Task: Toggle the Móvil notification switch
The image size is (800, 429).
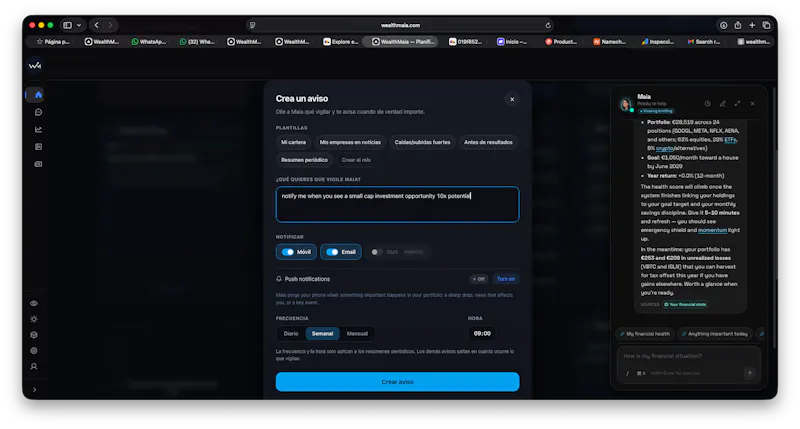Action: (288, 252)
